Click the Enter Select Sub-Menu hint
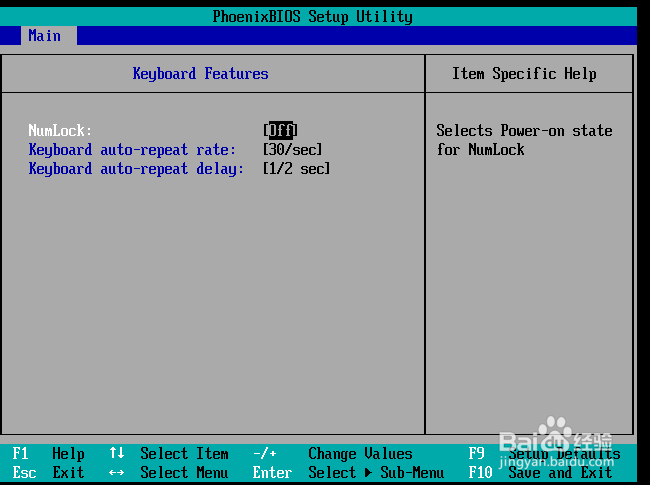Image resolution: width=650 pixels, height=485 pixels. (x=348, y=473)
